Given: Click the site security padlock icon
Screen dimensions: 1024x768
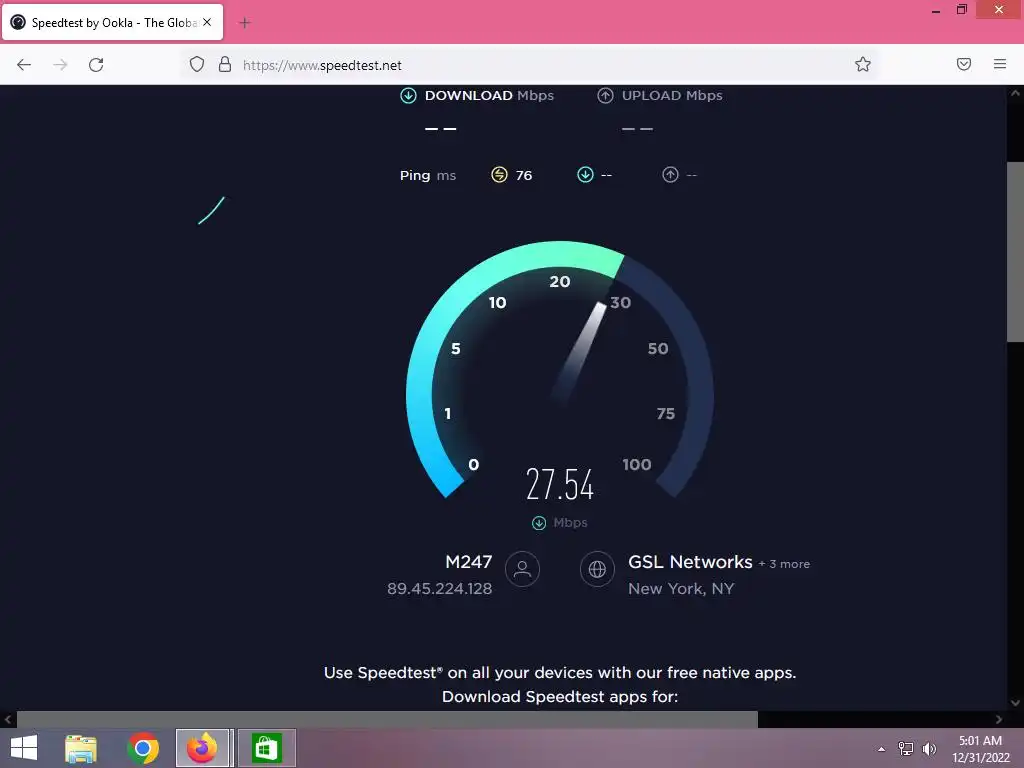Looking at the screenshot, I should (225, 64).
